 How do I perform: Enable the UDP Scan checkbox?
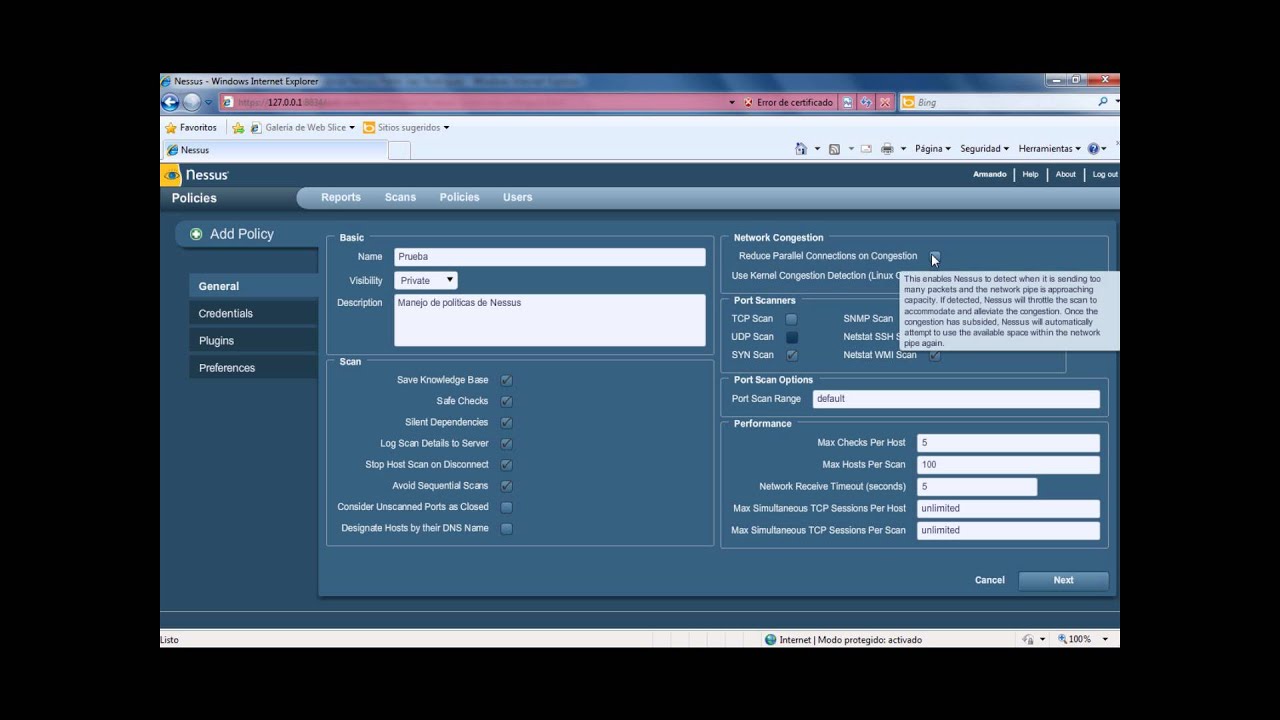click(791, 337)
